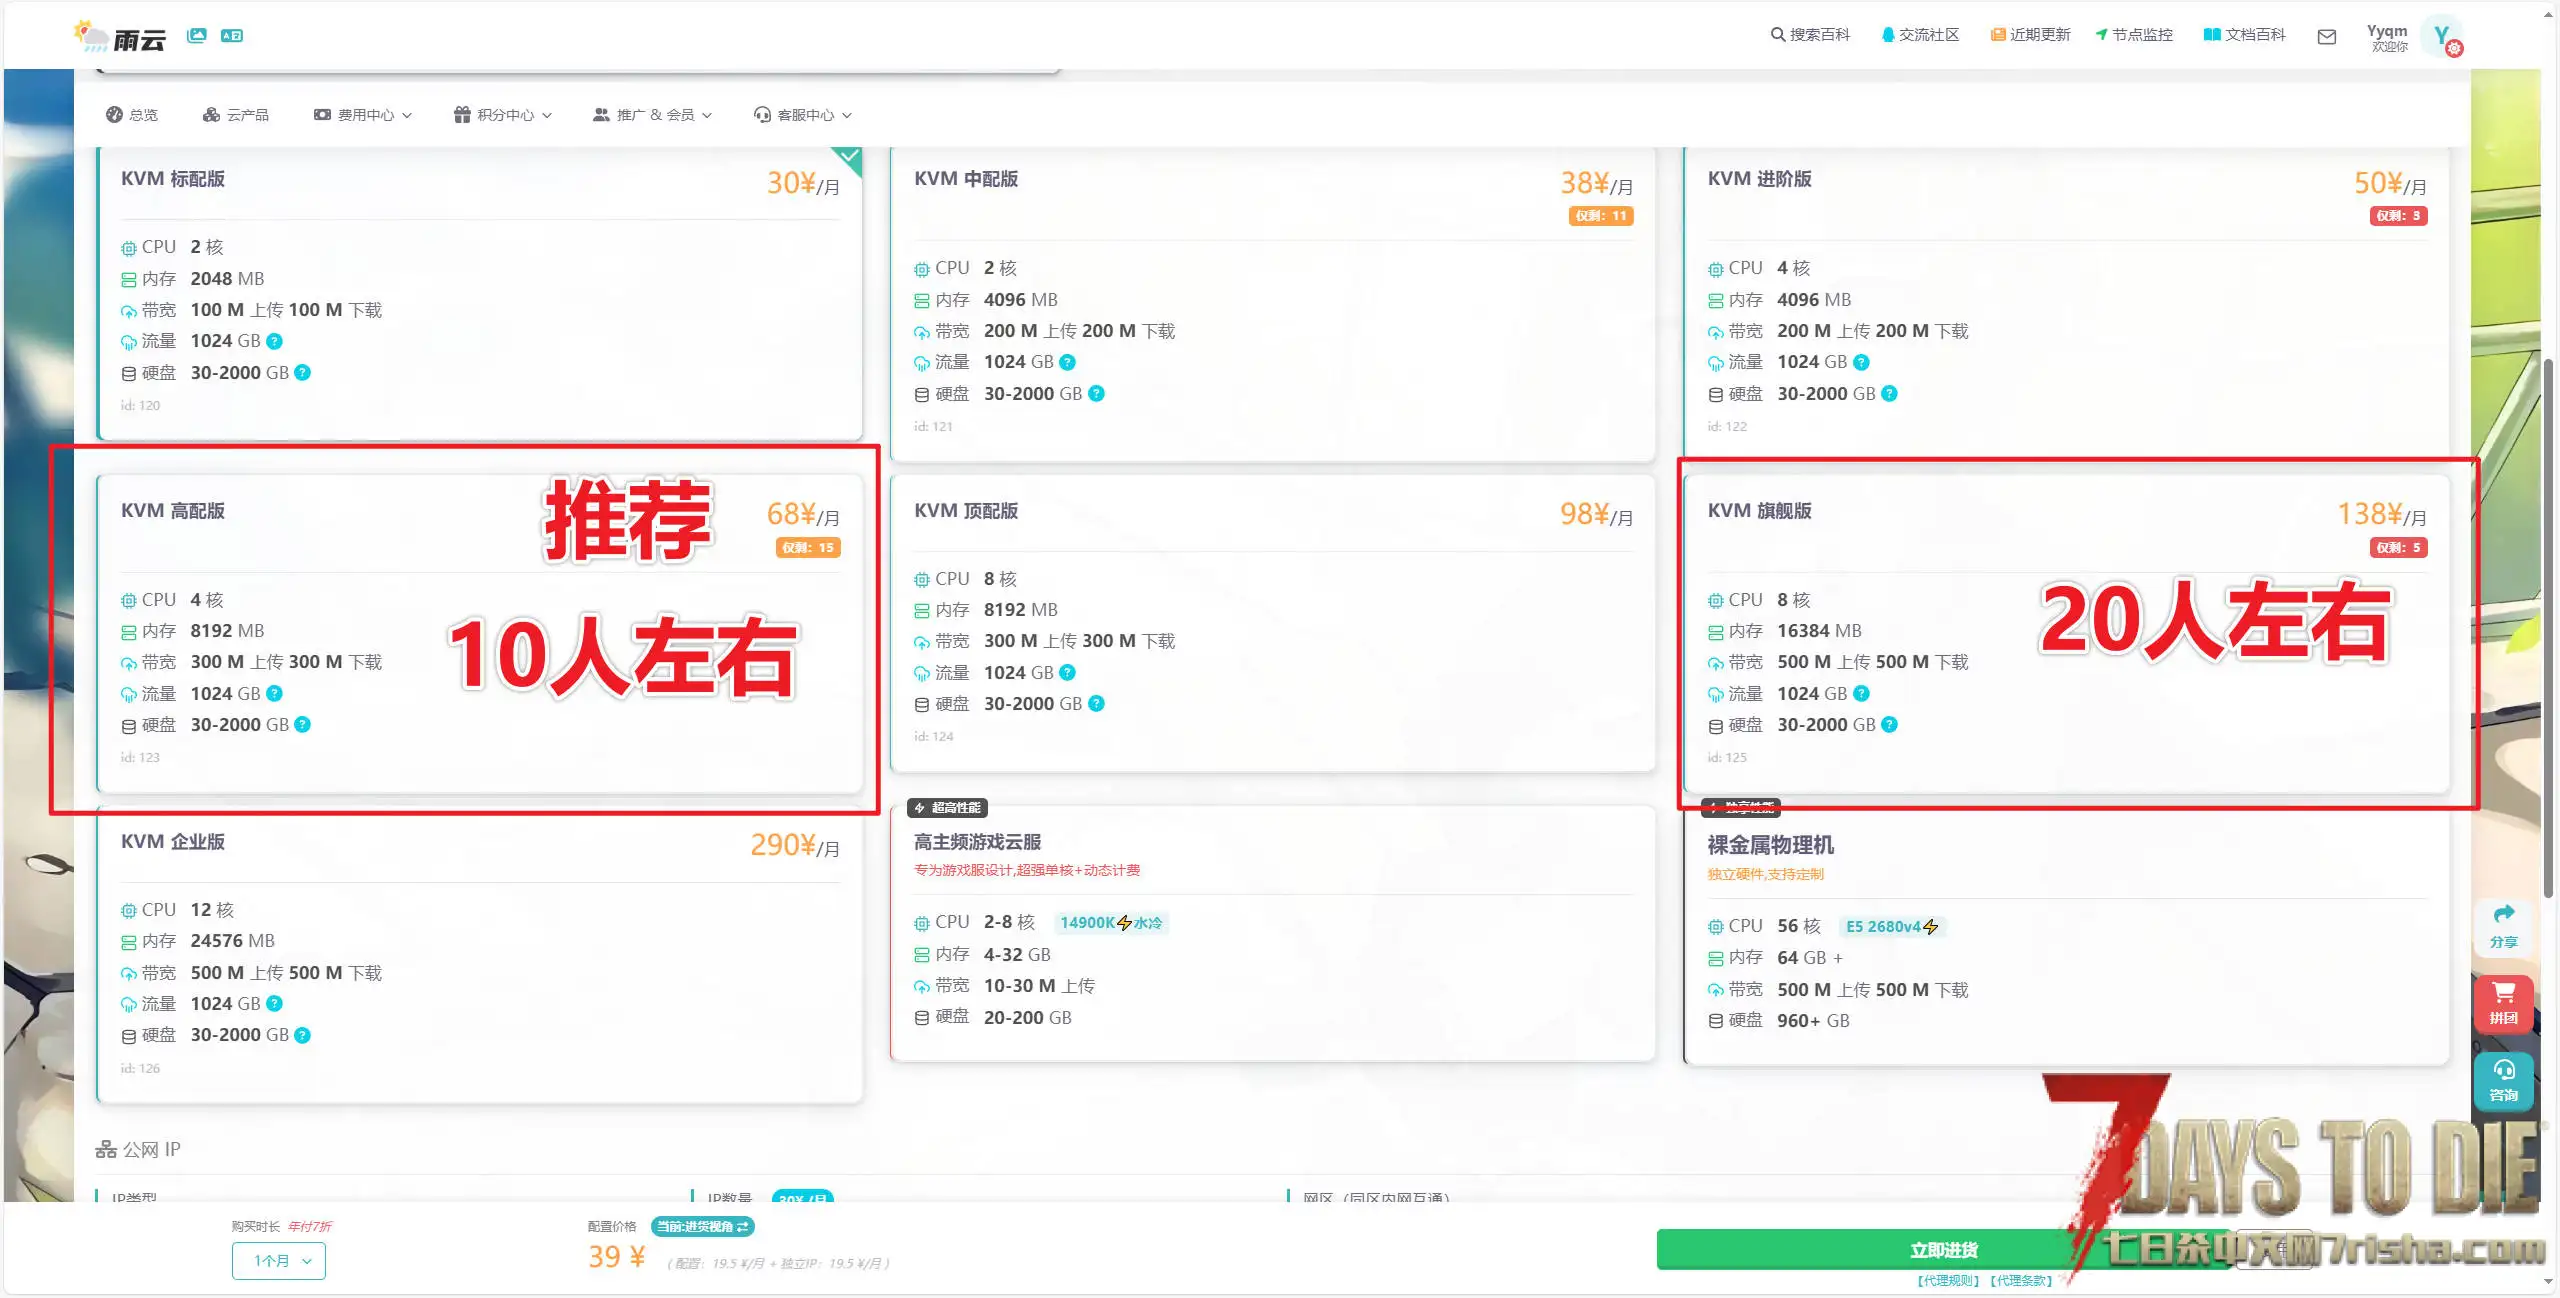Click the 14900K 水冷 CPU tag
This screenshot has height=1298, width=2560.
(x=1111, y=922)
